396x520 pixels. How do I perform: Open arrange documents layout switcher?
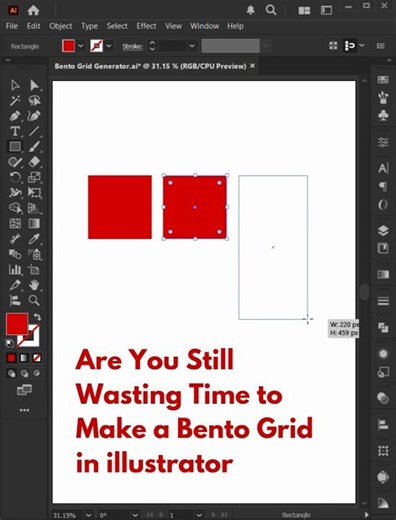pyautogui.click(x=304, y=11)
